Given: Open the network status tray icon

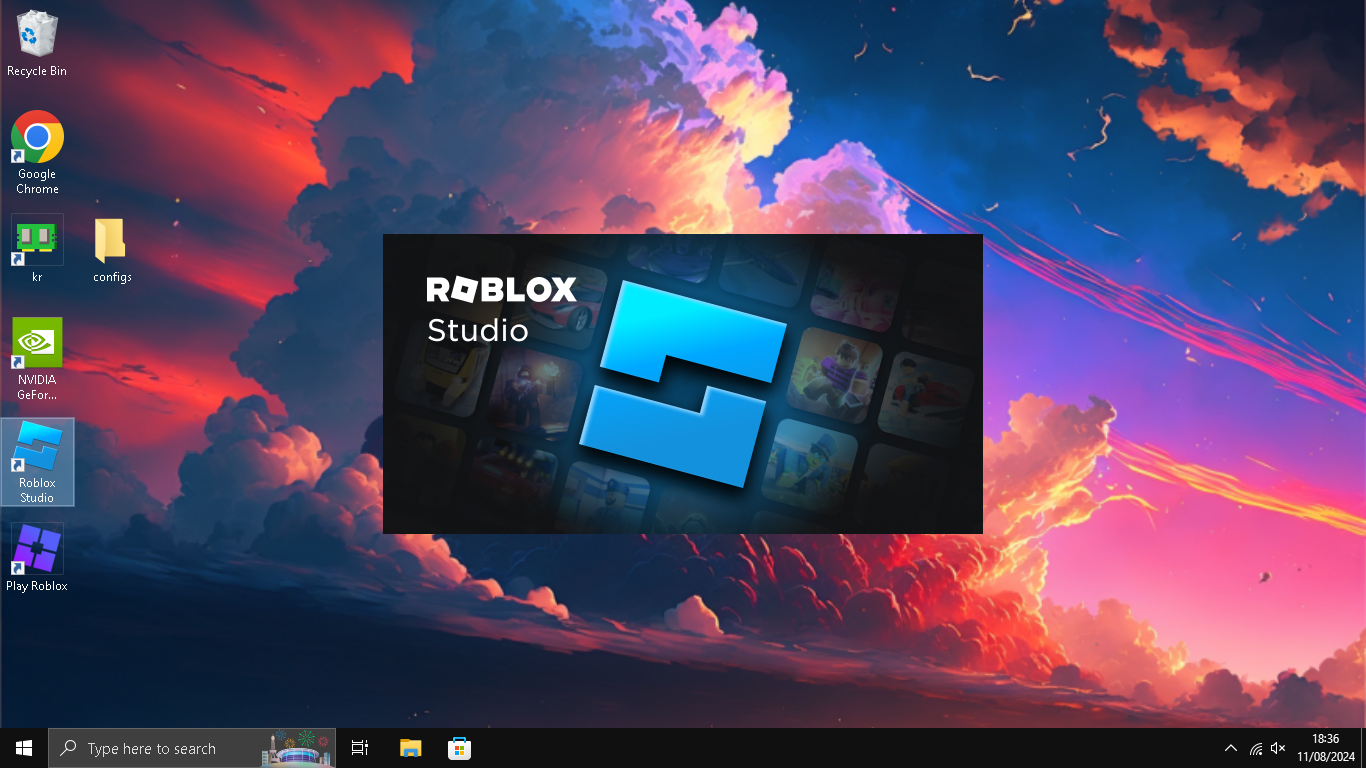Looking at the screenshot, I should coord(1255,748).
